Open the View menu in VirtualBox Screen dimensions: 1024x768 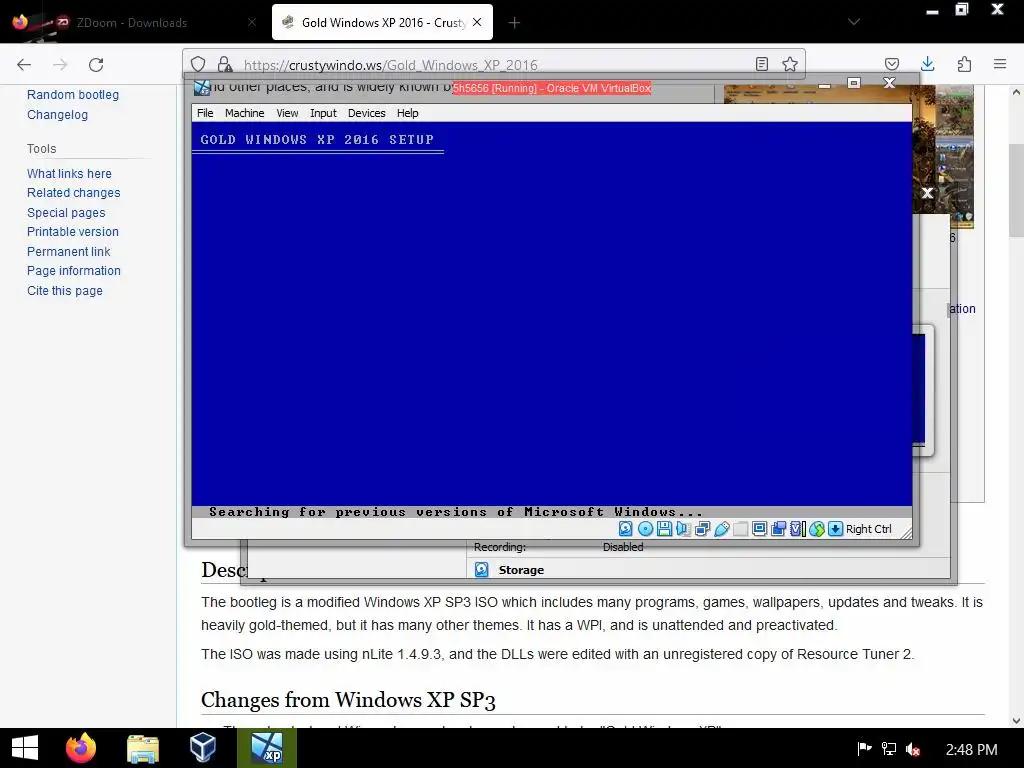pyautogui.click(x=287, y=113)
